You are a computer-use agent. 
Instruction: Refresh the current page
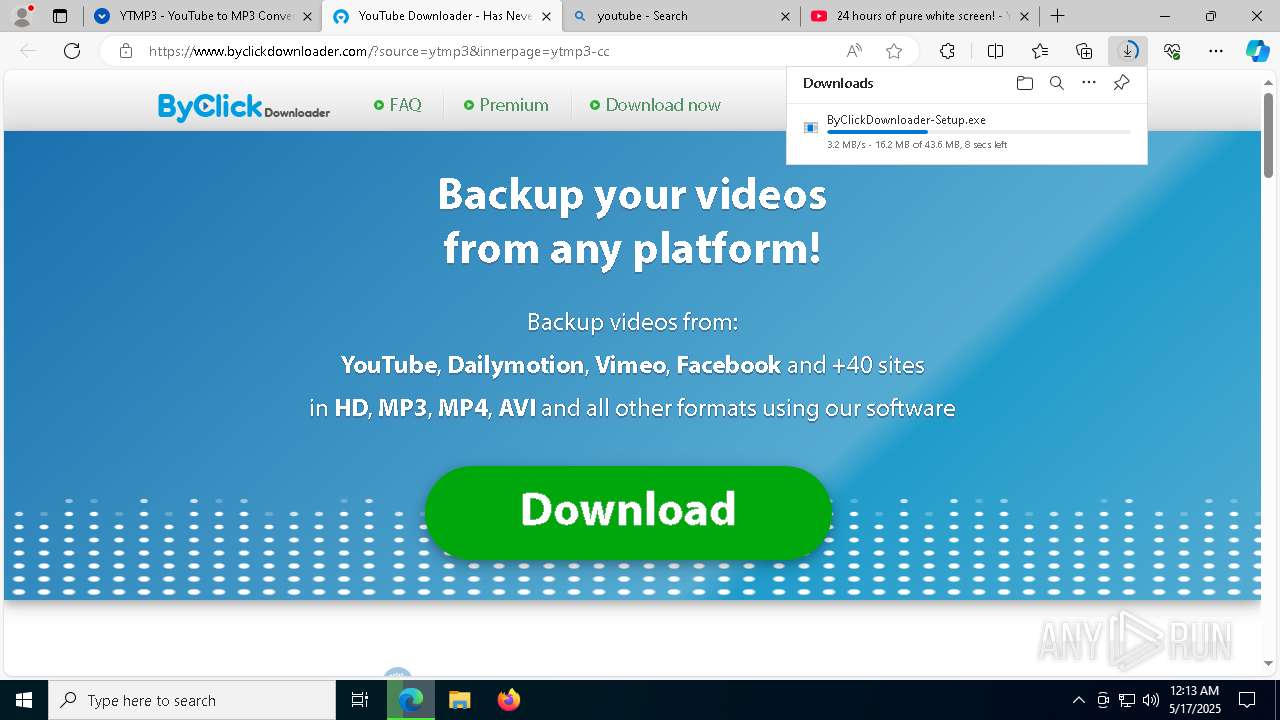[x=72, y=51]
